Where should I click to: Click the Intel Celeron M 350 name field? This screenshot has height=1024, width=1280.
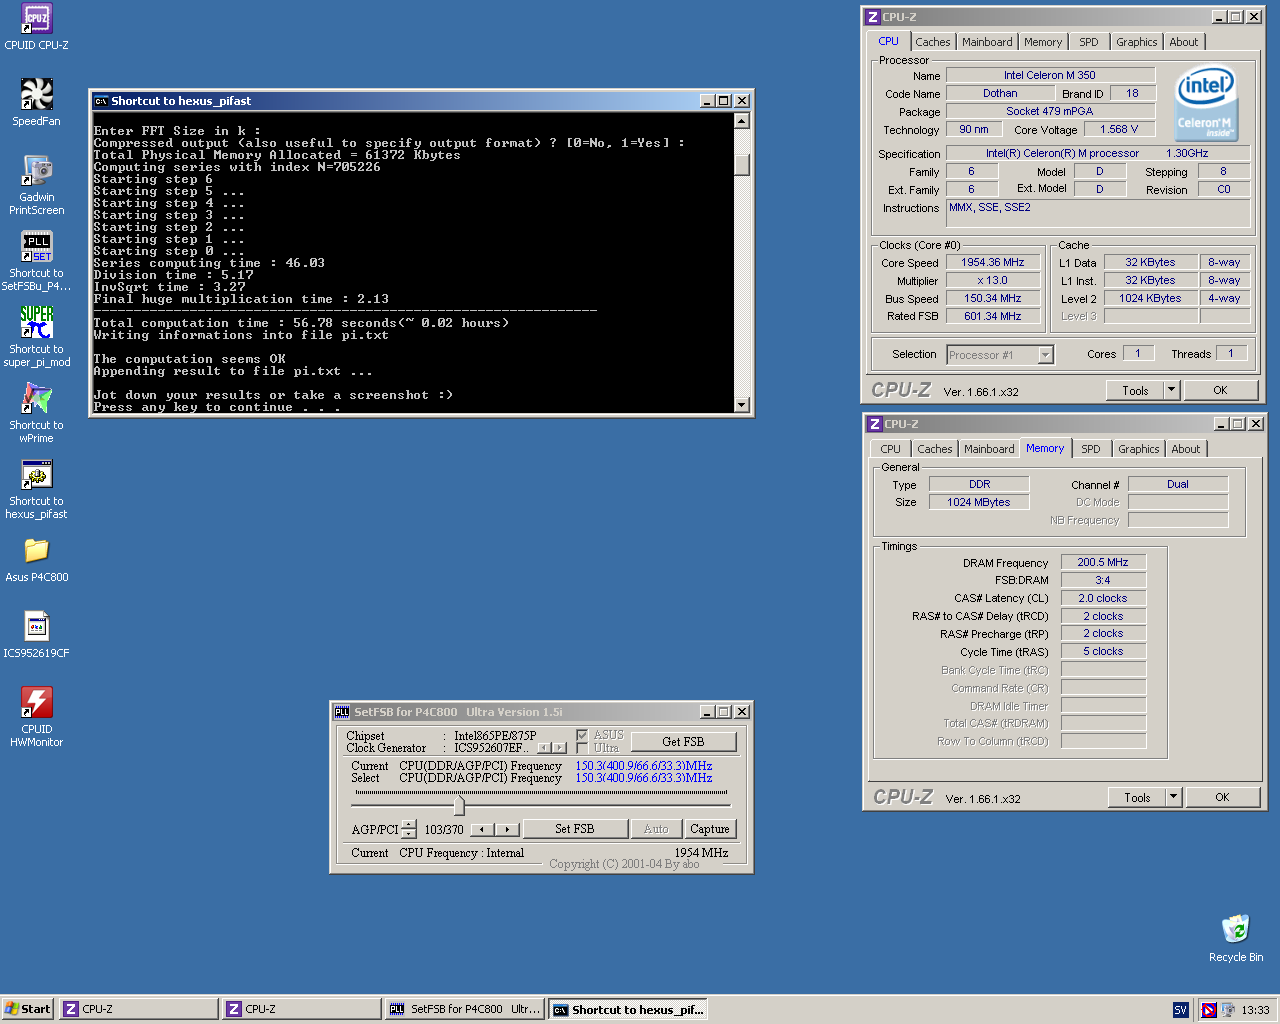coord(1050,75)
